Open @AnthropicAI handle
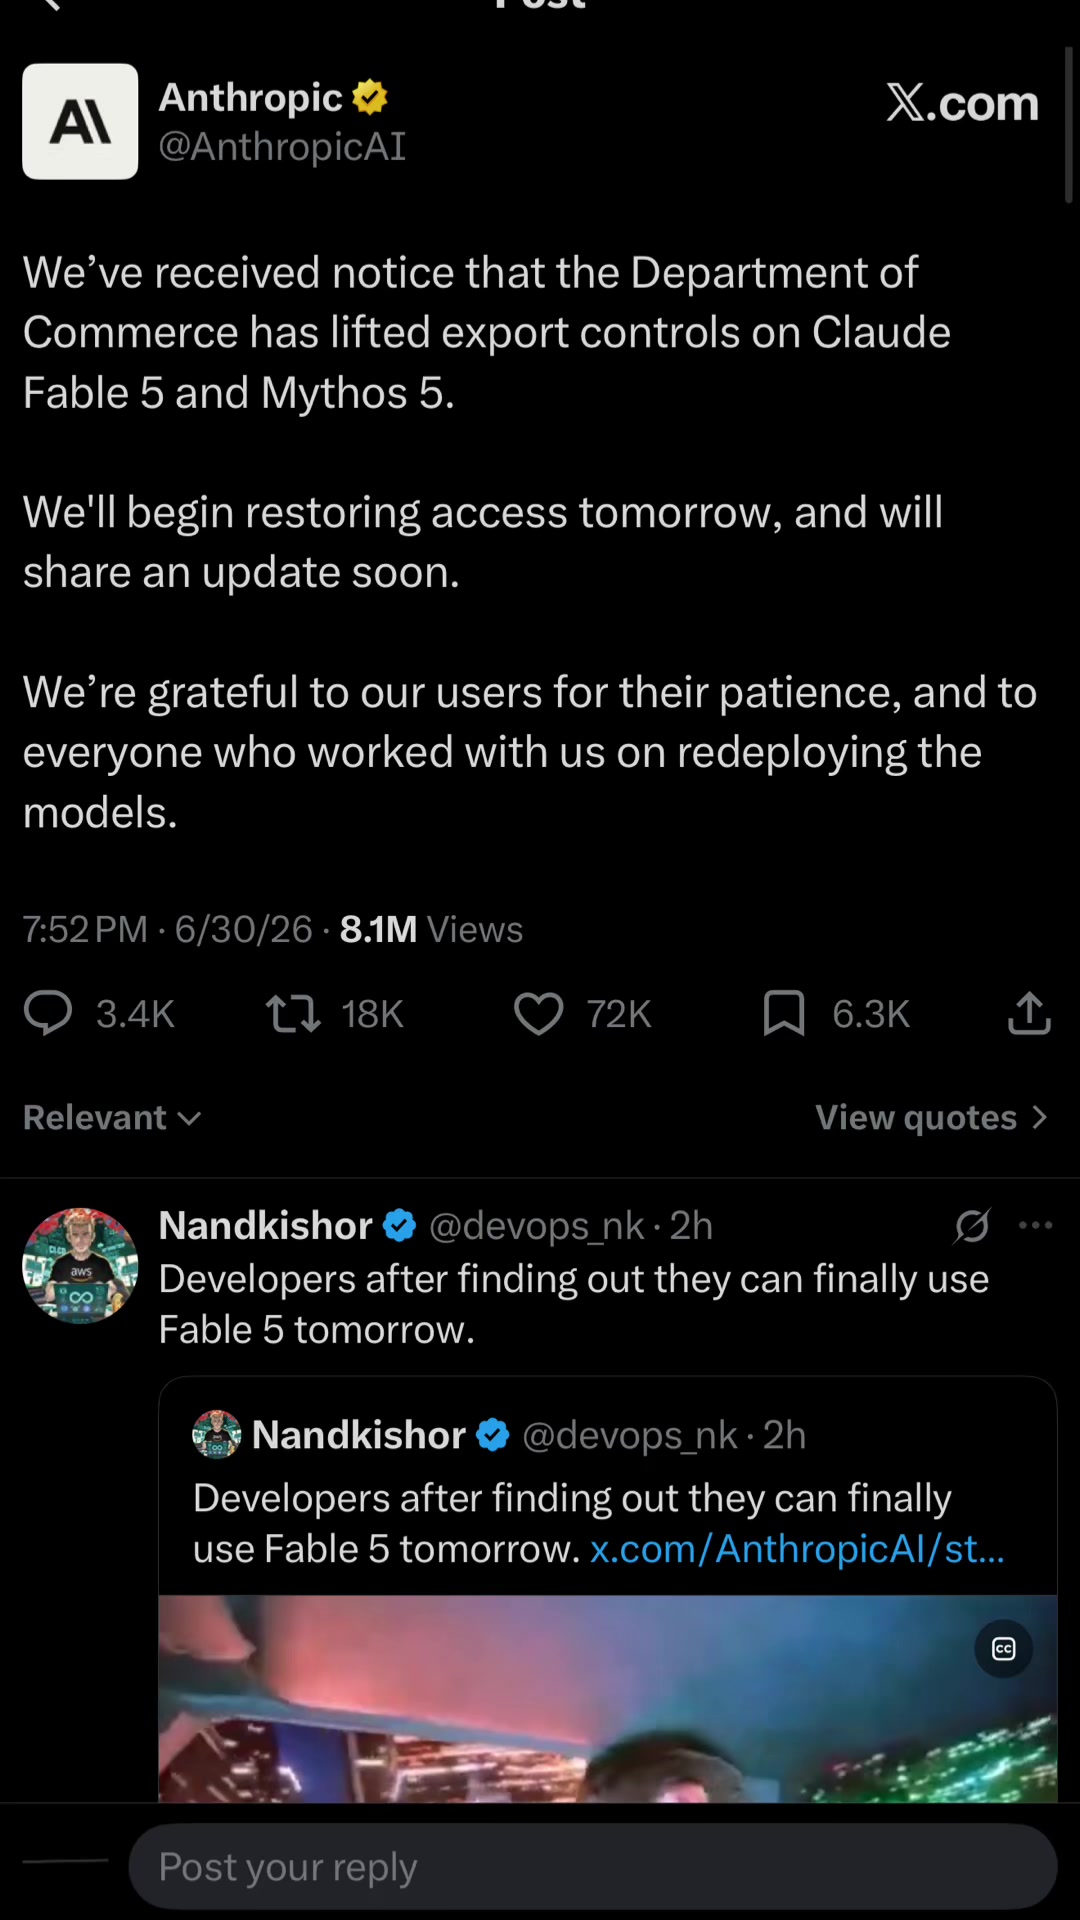The height and width of the screenshot is (1920, 1080). coord(282,146)
